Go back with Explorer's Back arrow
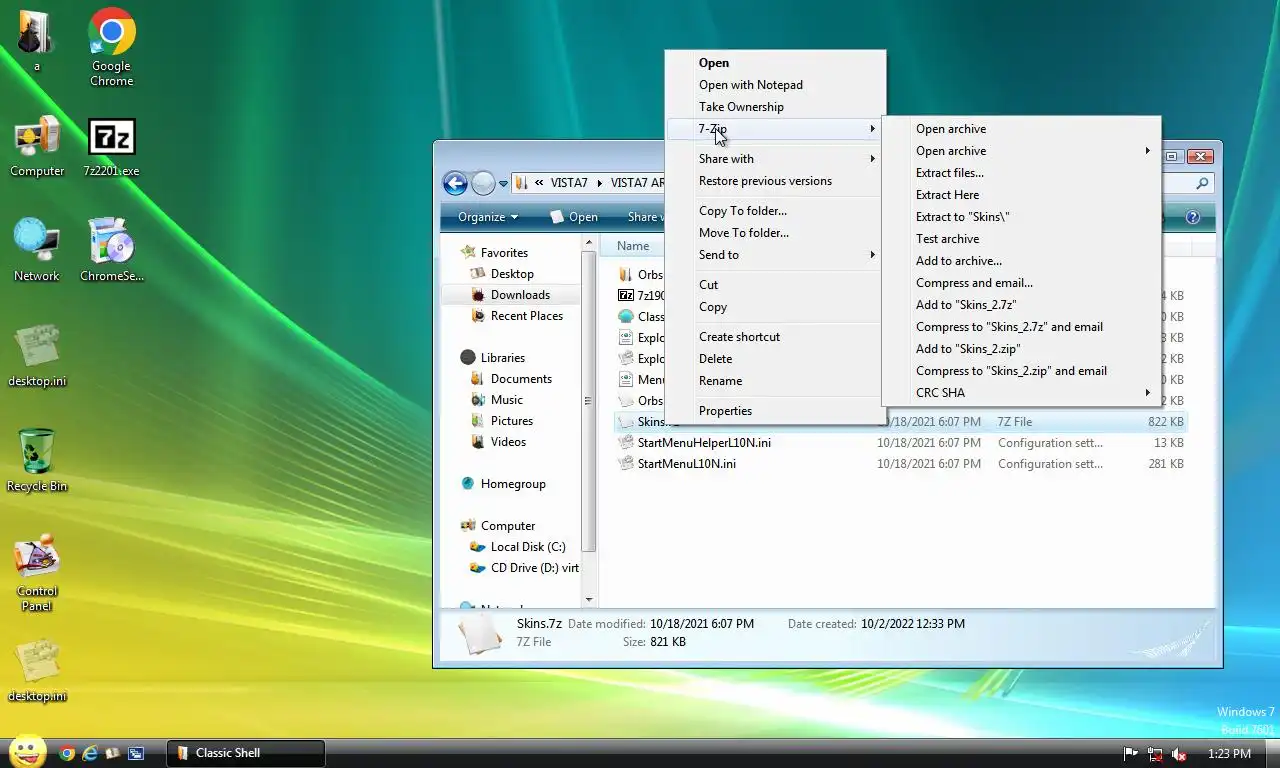The image size is (1280, 768). (x=455, y=183)
